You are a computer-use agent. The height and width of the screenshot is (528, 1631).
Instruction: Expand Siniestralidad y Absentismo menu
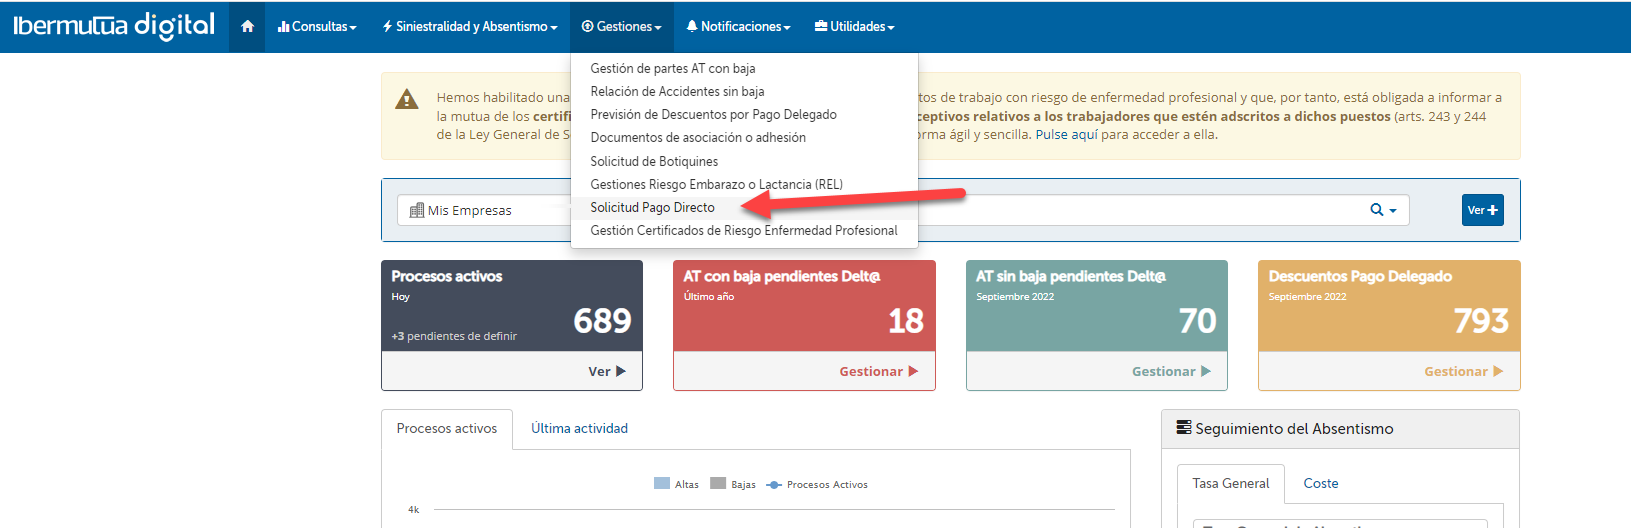[x=470, y=27]
